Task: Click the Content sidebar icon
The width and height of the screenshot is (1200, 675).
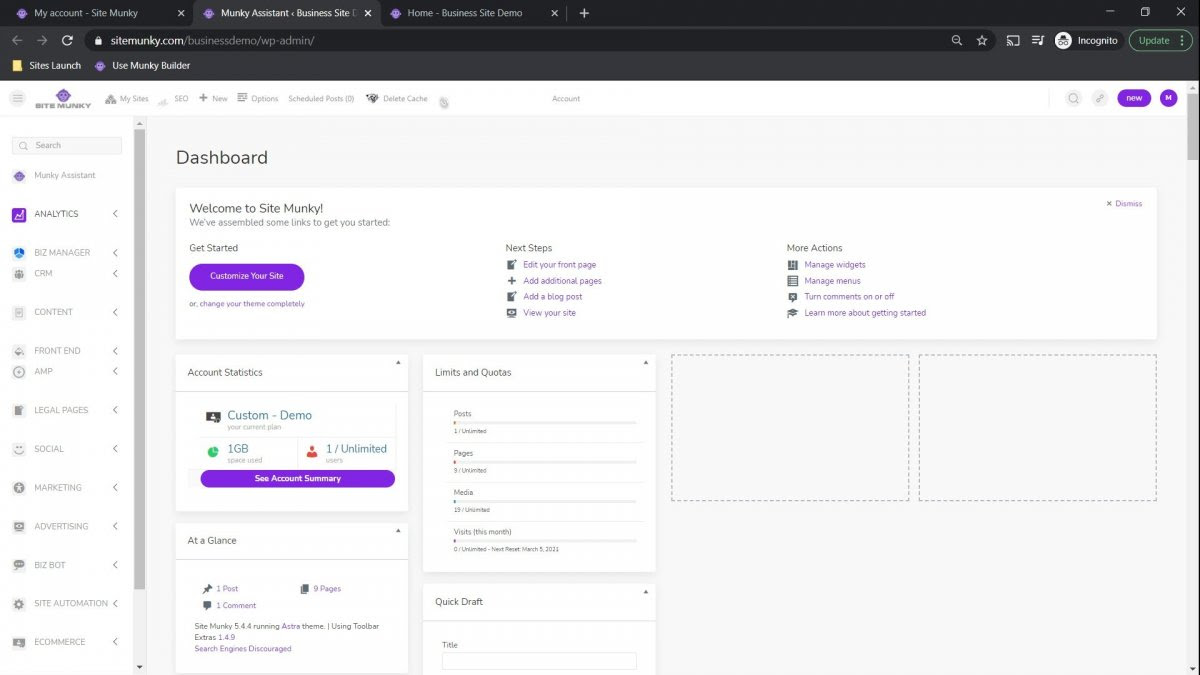Action: 19,312
